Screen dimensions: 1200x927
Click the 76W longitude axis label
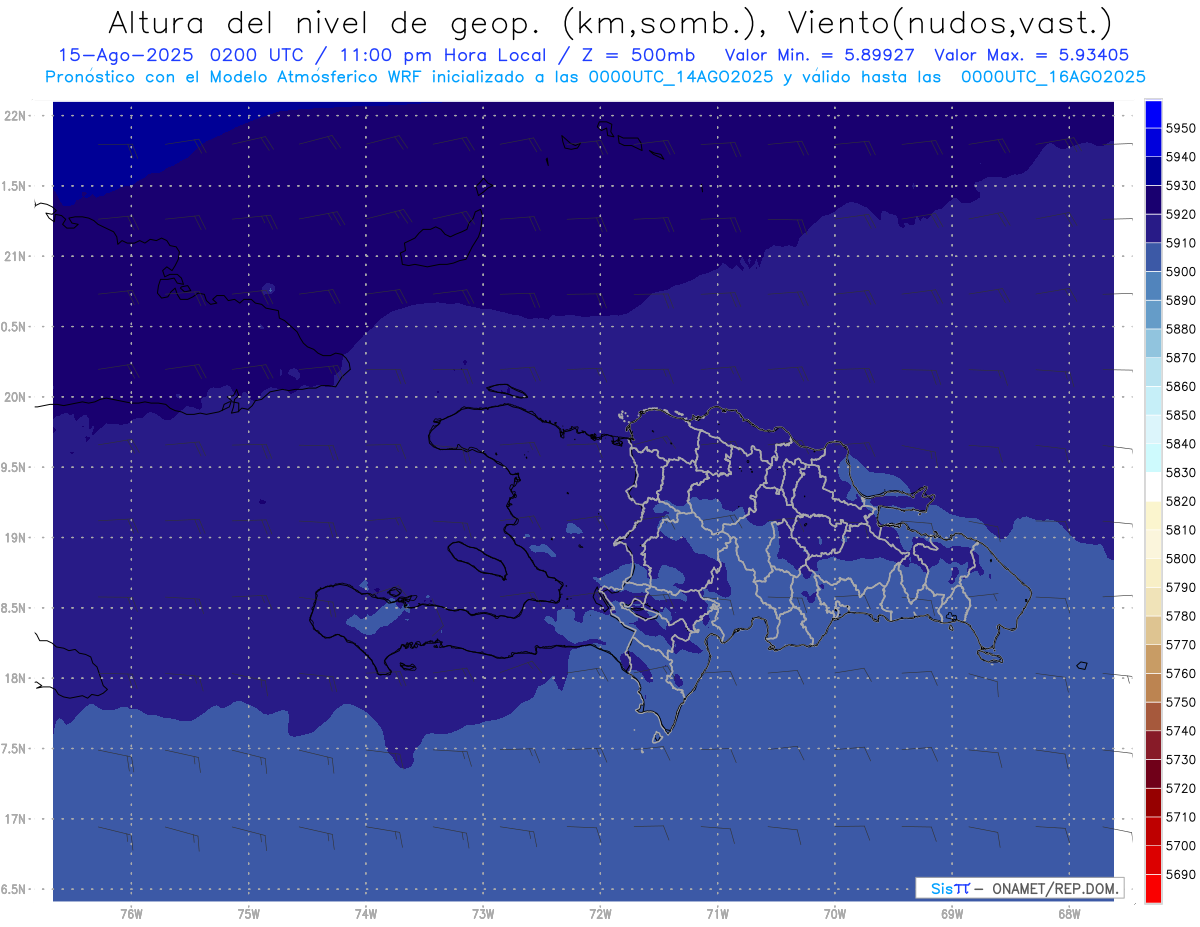[131, 913]
